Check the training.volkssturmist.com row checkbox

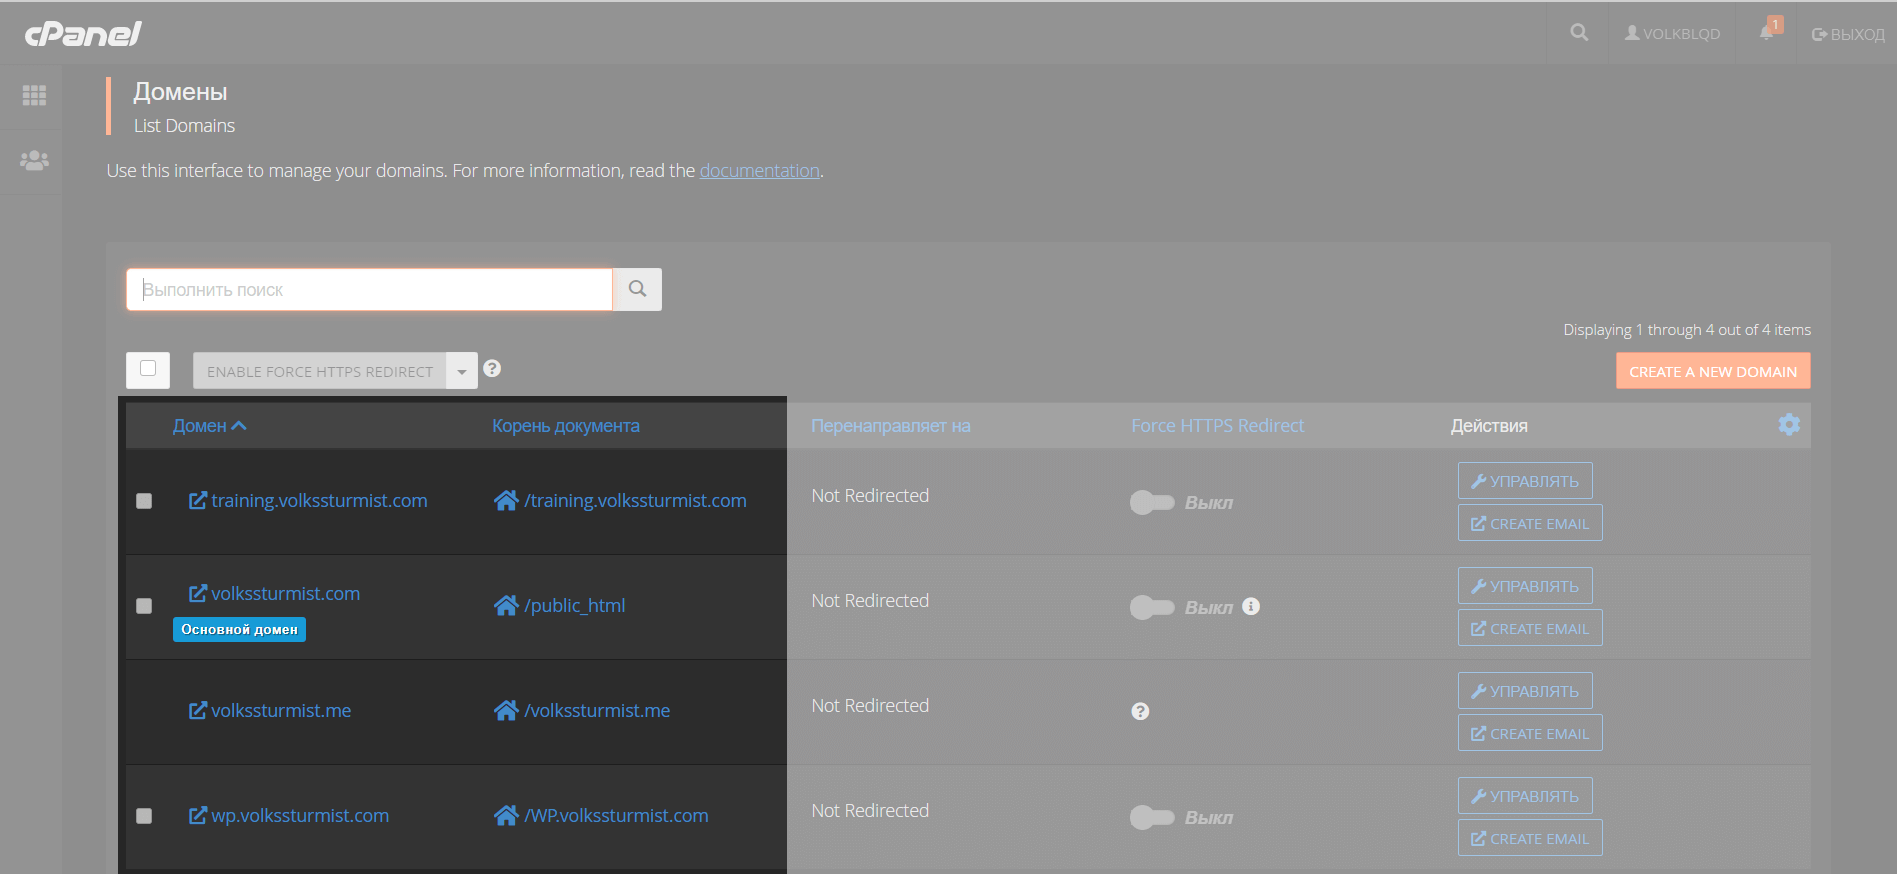[x=144, y=501]
